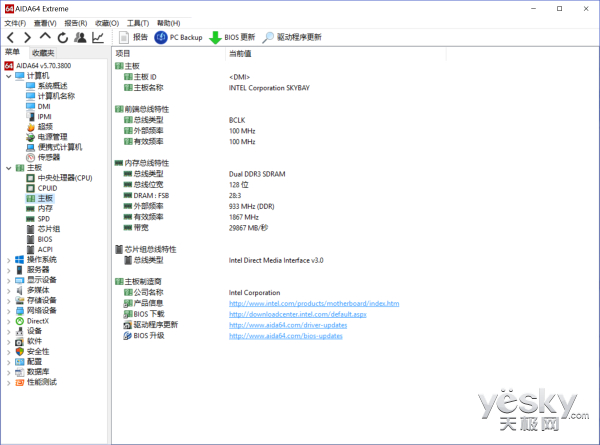Screen dimensions: 600x445
Task: Select 系统概述 in the tree
Action: click(x=47, y=86)
